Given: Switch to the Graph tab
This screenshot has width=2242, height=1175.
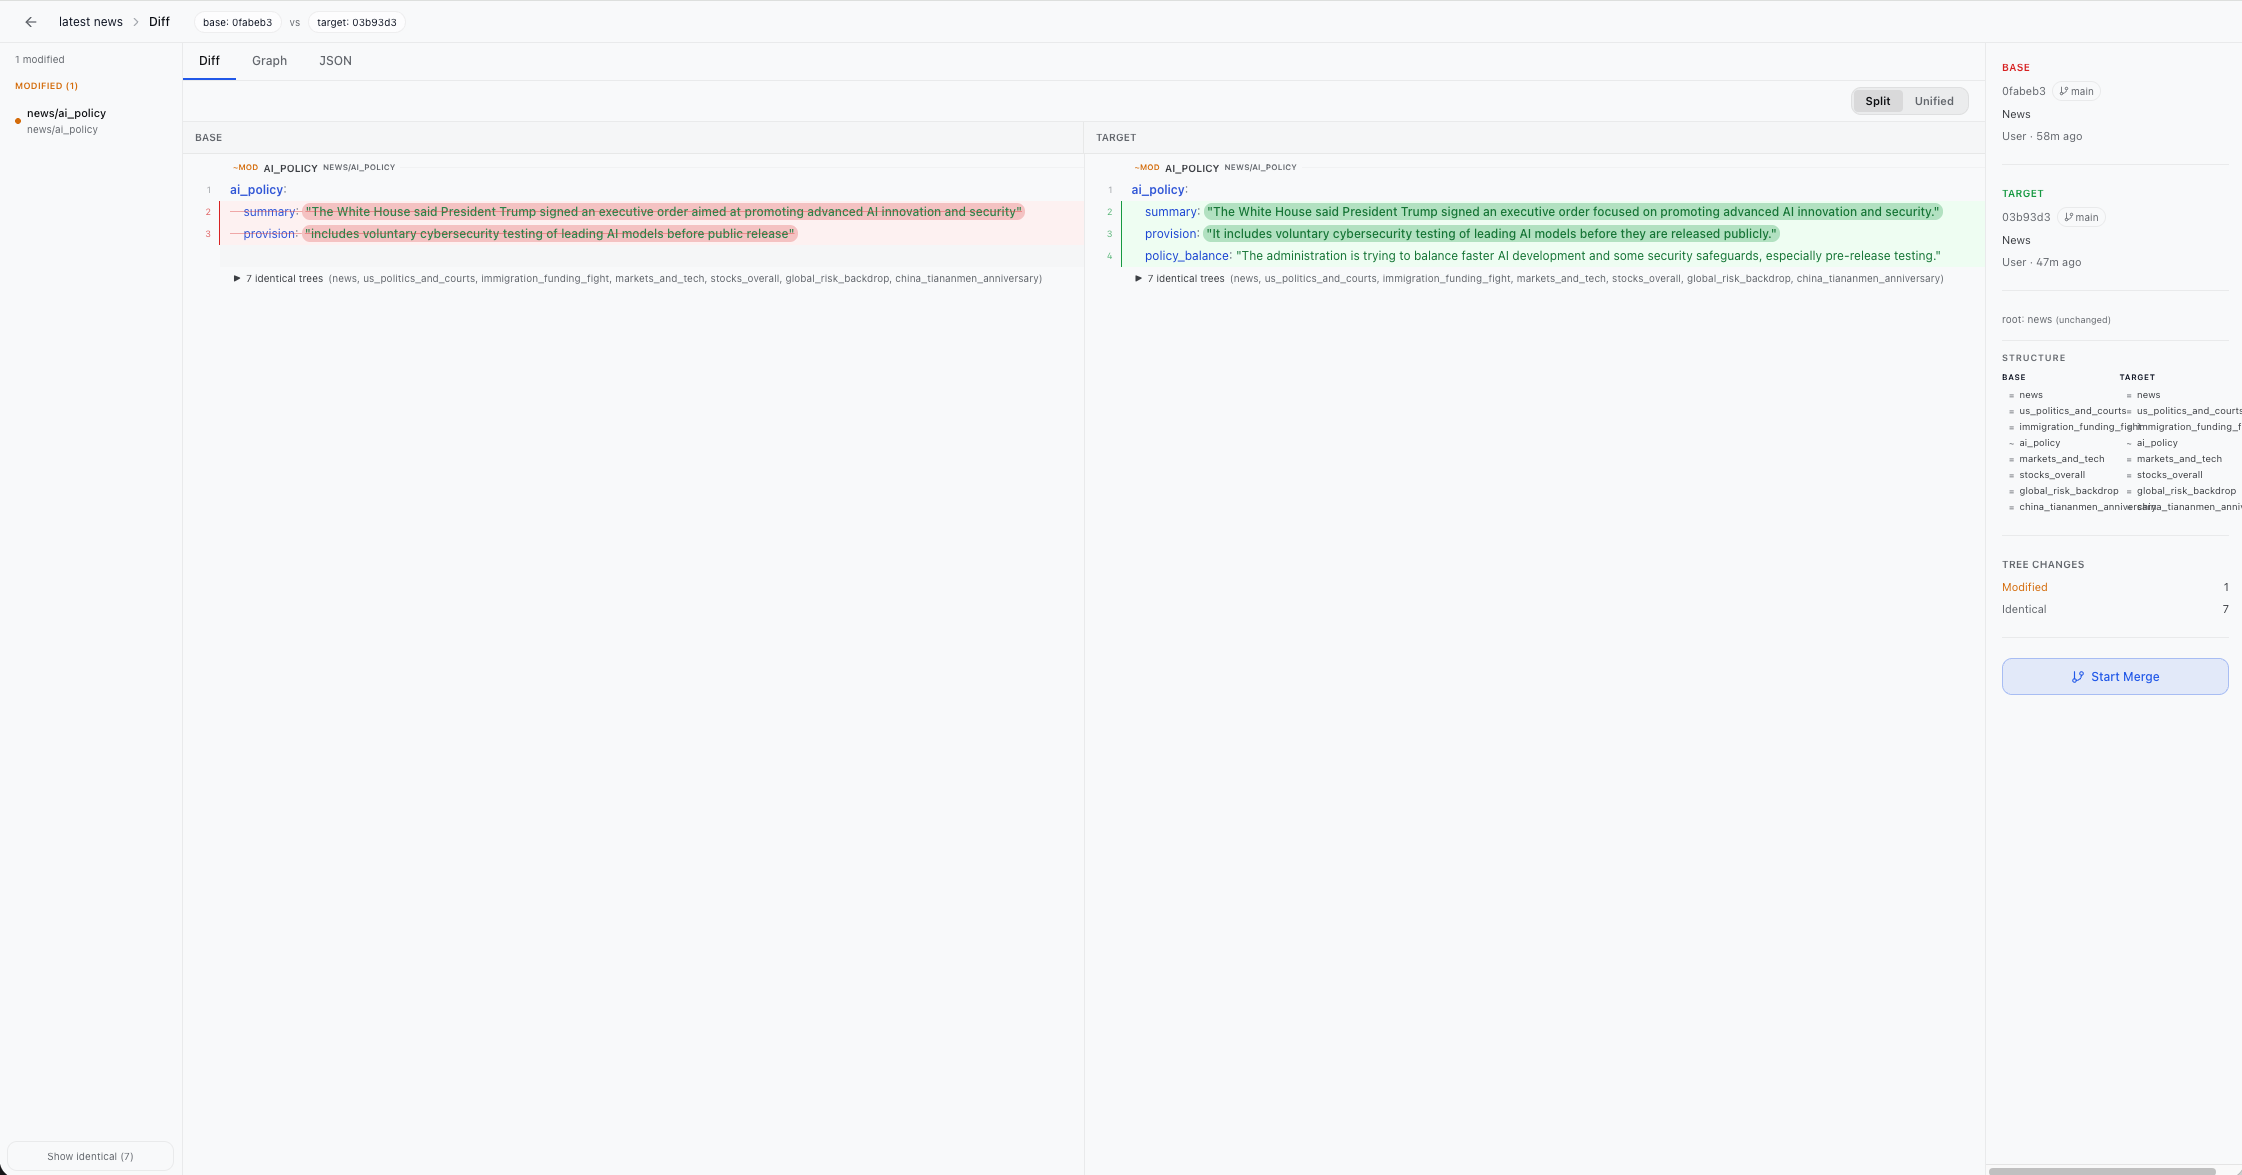Looking at the screenshot, I should tap(269, 61).
